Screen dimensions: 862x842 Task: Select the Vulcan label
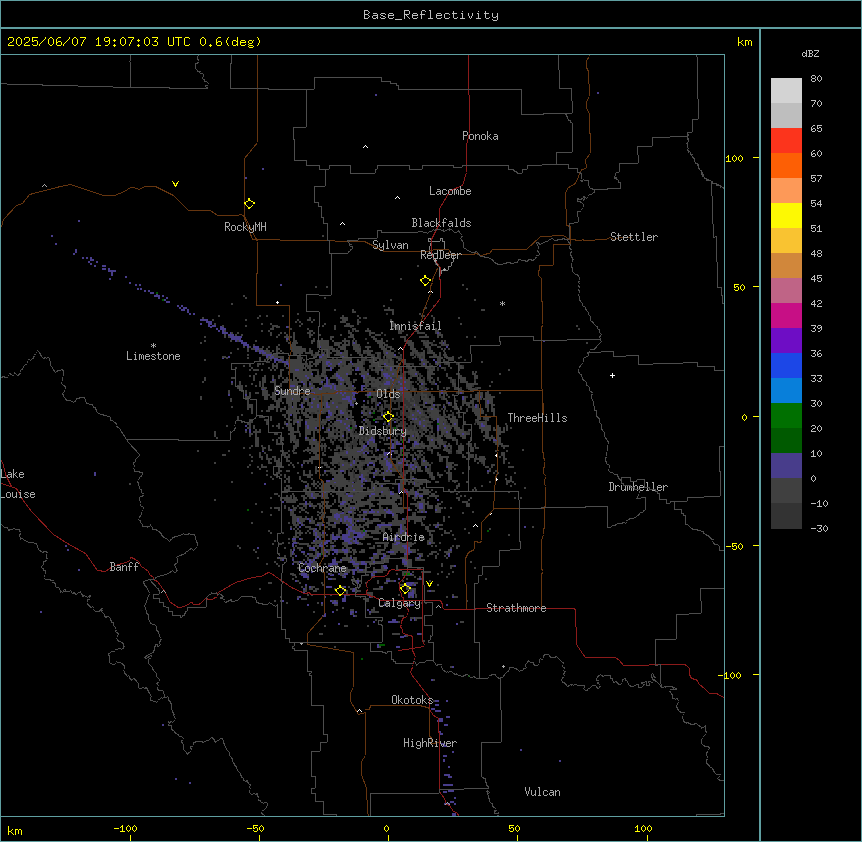click(543, 792)
